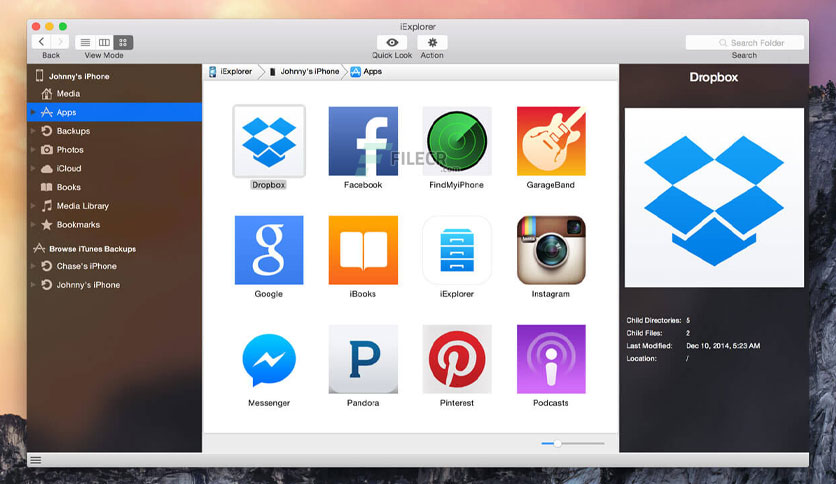Open the Action gear menu

[432, 43]
